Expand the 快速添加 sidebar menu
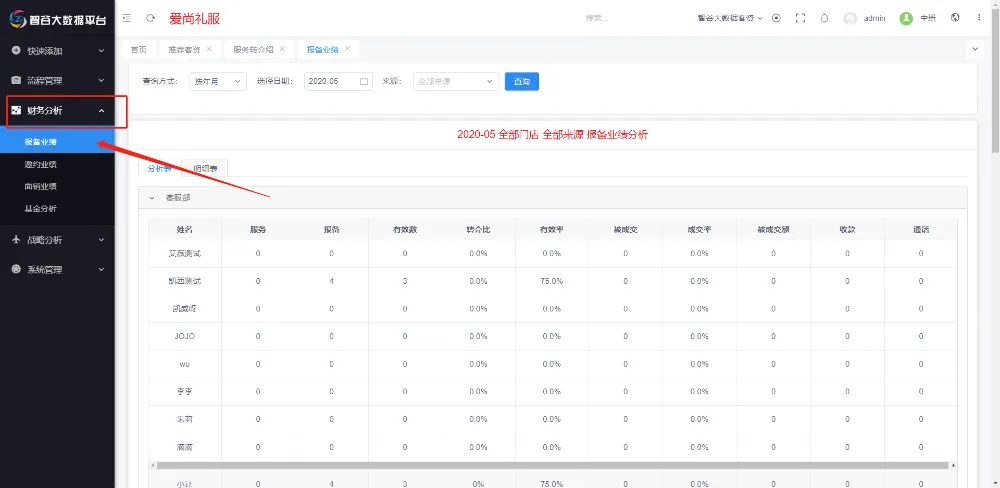The image size is (1000, 488). tap(57, 50)
